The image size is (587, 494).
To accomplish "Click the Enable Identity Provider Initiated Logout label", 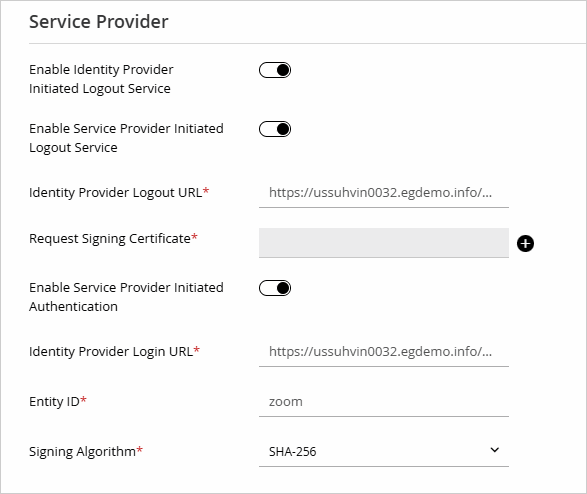I will click(x=101, y=79).
